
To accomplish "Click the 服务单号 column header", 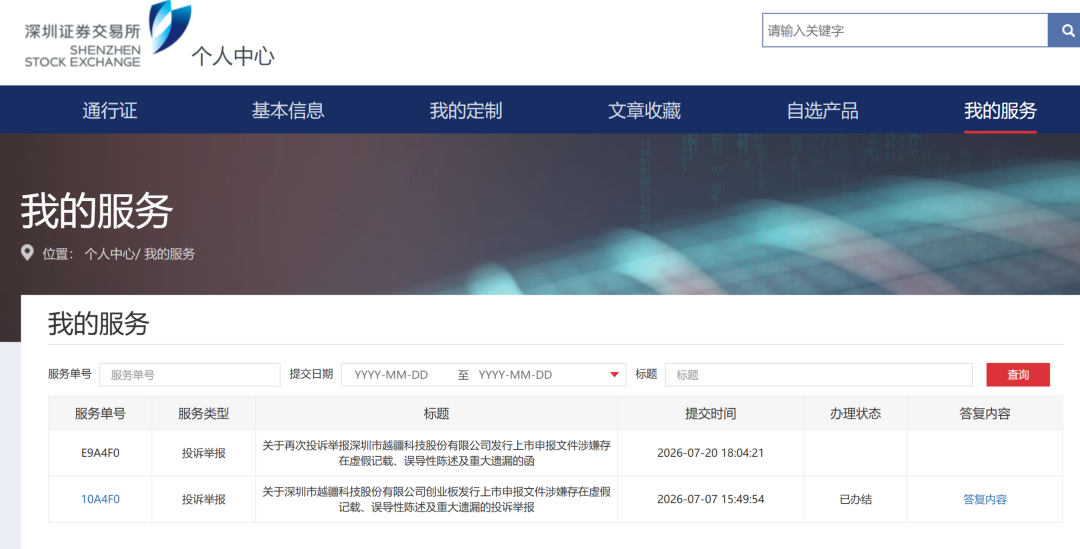I will click(x=101, y=413).
